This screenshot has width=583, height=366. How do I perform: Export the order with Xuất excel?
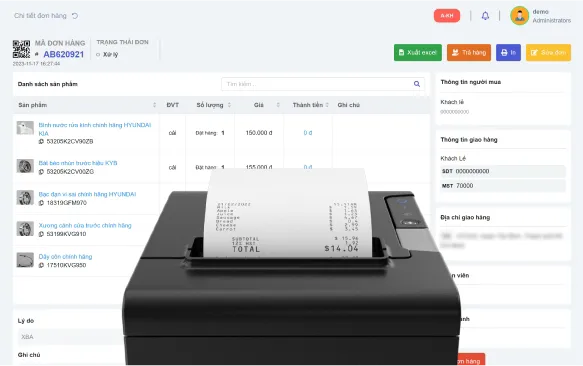coord(418,52)
